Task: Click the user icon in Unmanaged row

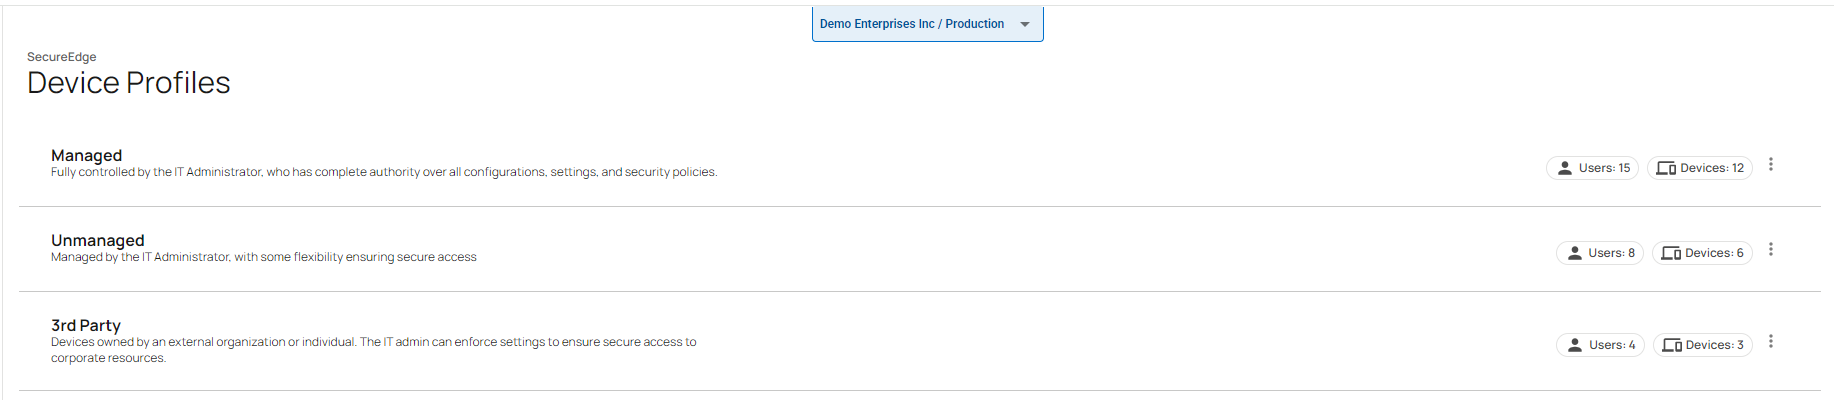Action: (x=1574, y=253)
